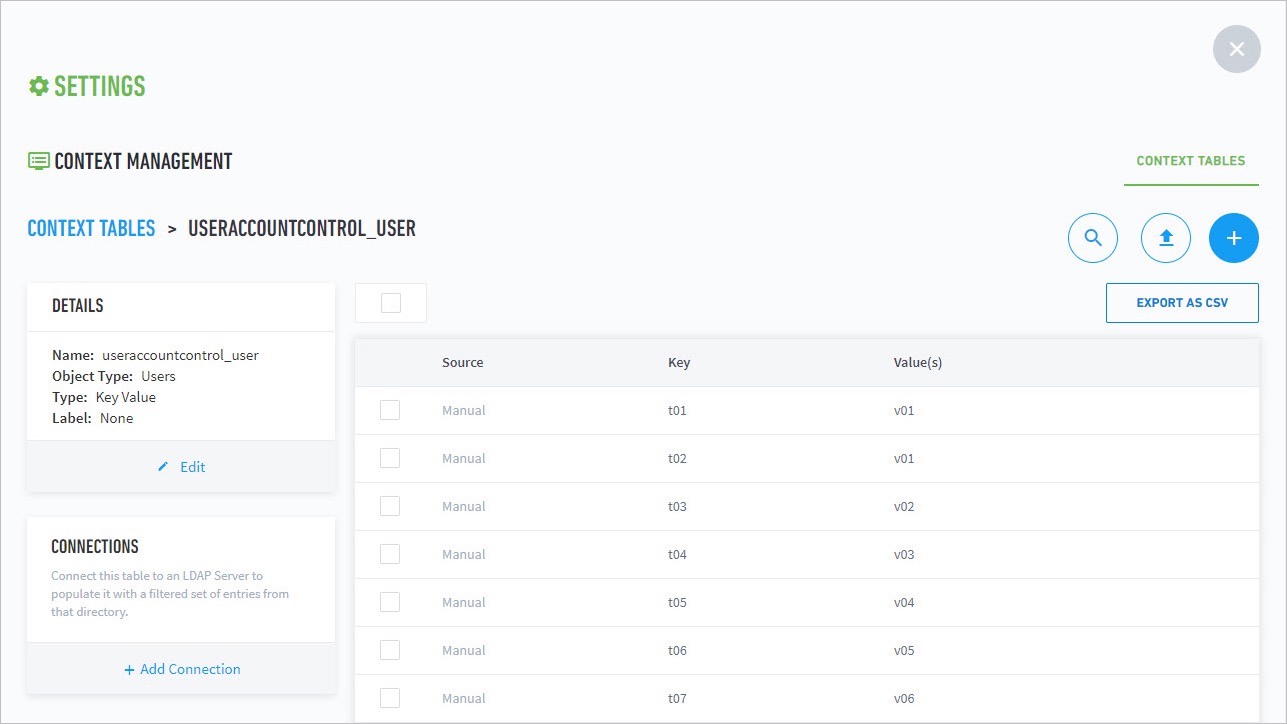Toggle the select-all checkbox above table
Screen dimensions: 1287x724
391,303
